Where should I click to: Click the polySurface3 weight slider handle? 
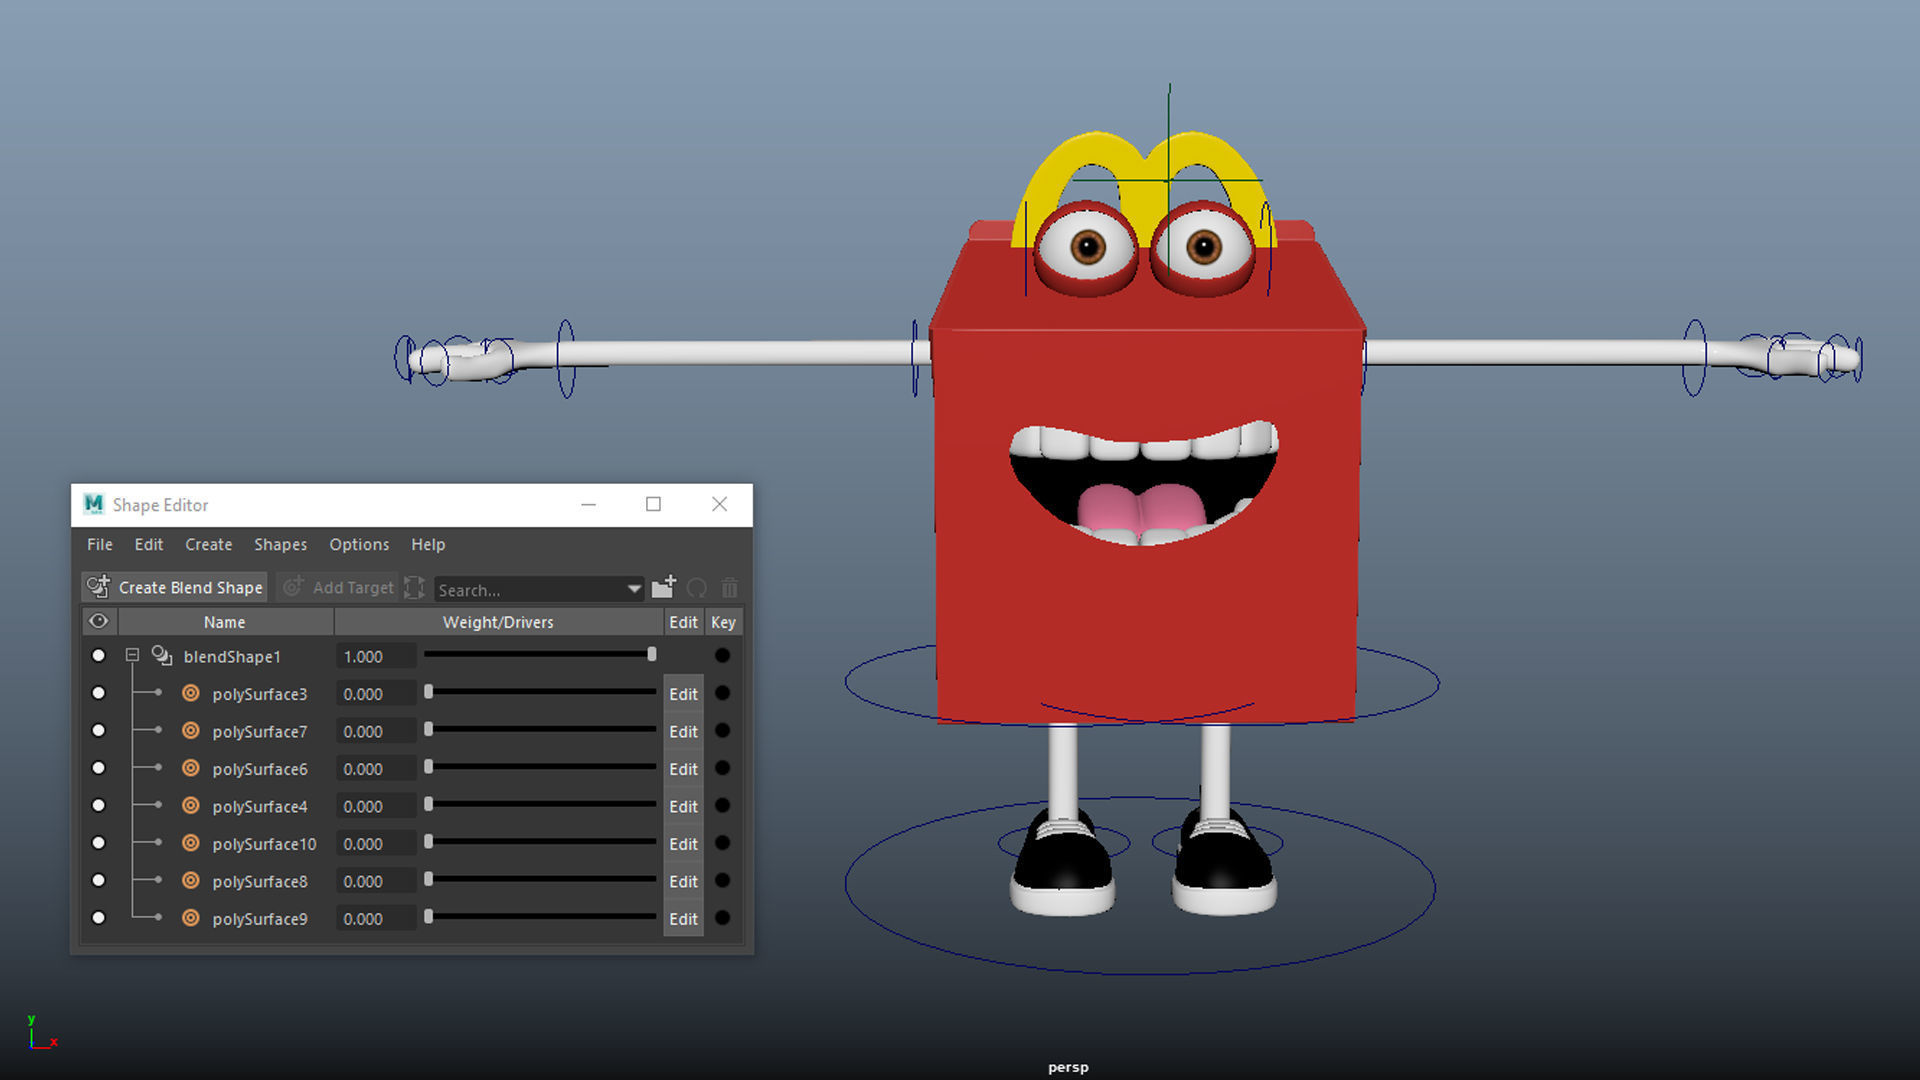tap(428, 691)
